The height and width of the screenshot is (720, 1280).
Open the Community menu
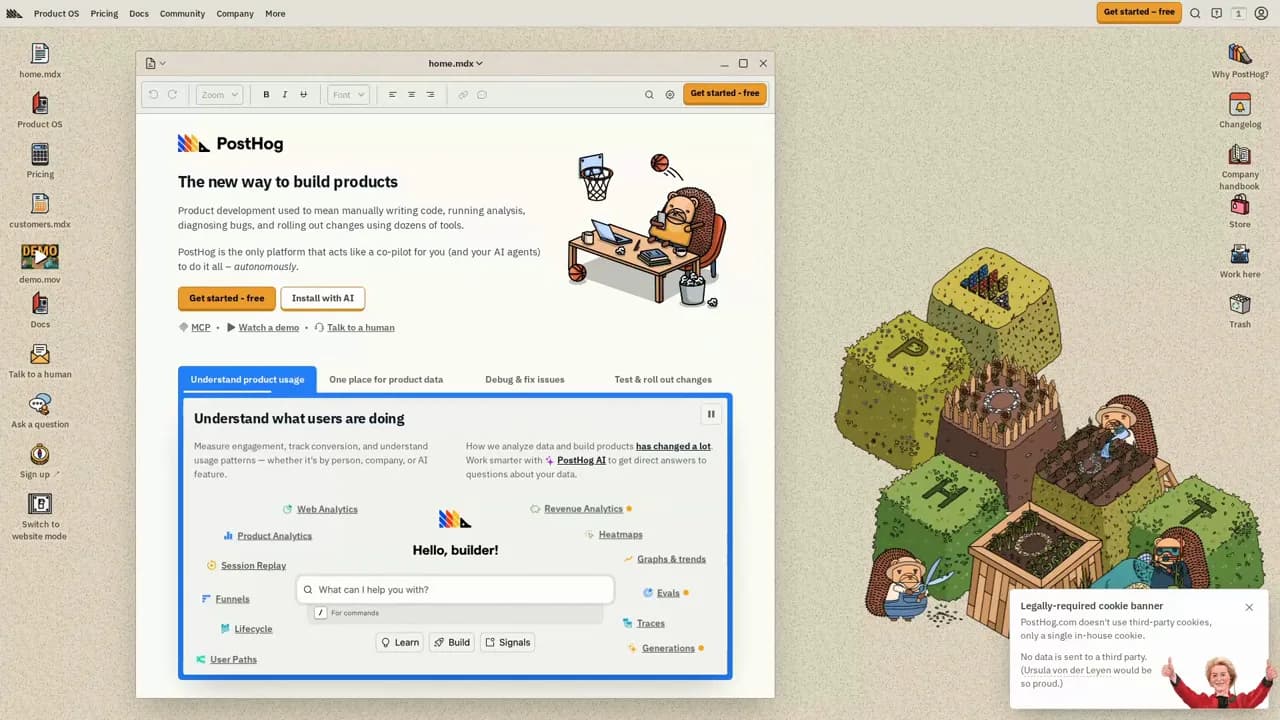tap(182, 14)
